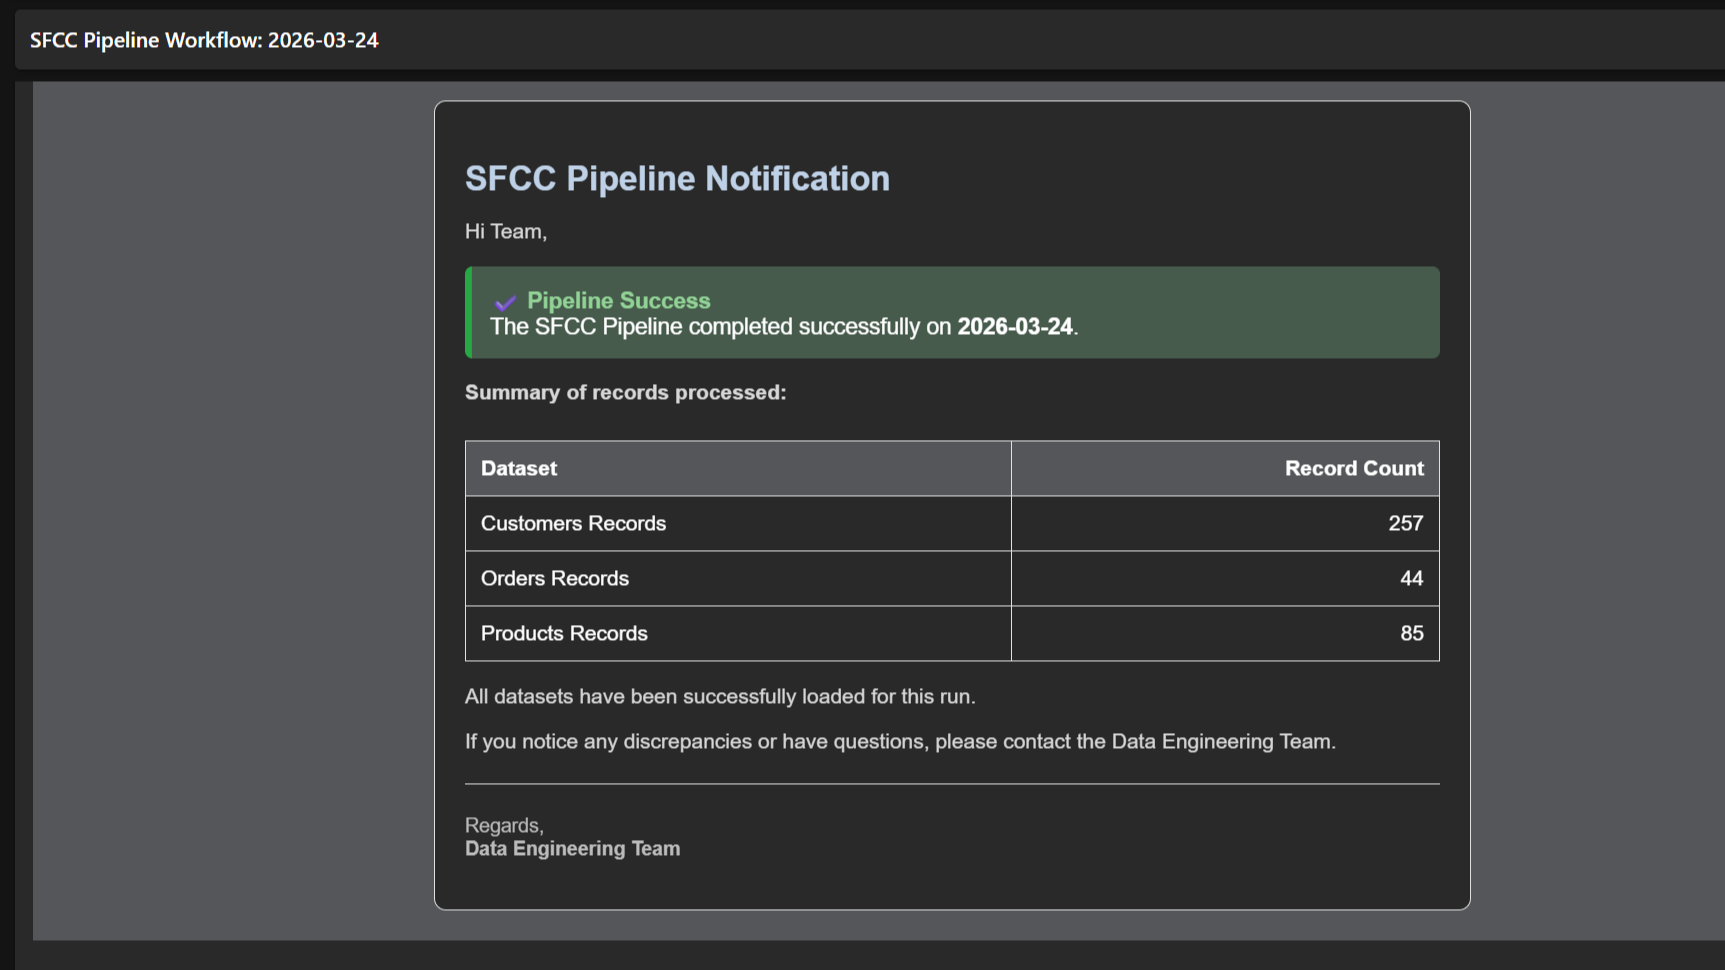Viewport: 1725px width, 970px height.
Task: Click the purple checkmark success icon
Action: [505, 302]
